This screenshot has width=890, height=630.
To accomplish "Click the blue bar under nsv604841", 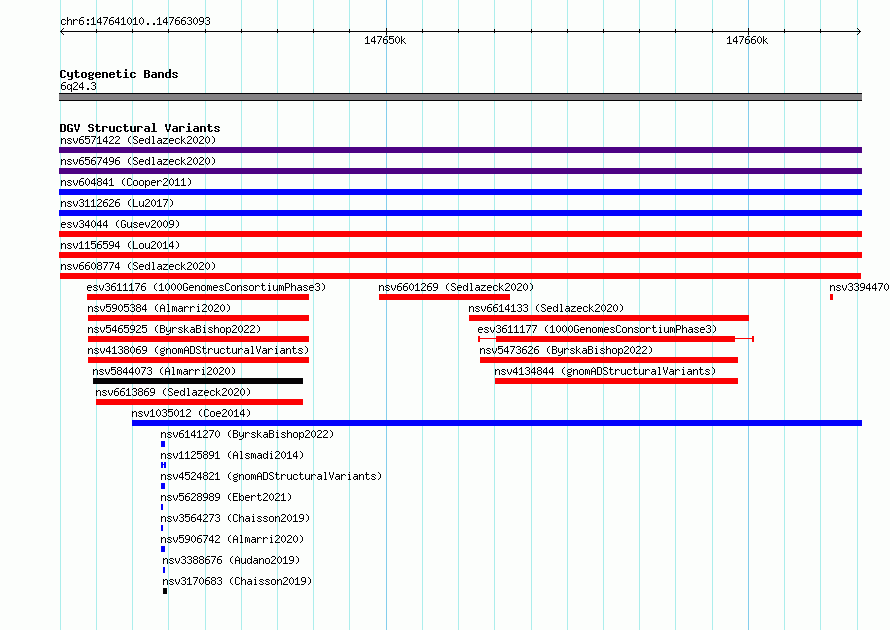I will click(x=460, y=192).
